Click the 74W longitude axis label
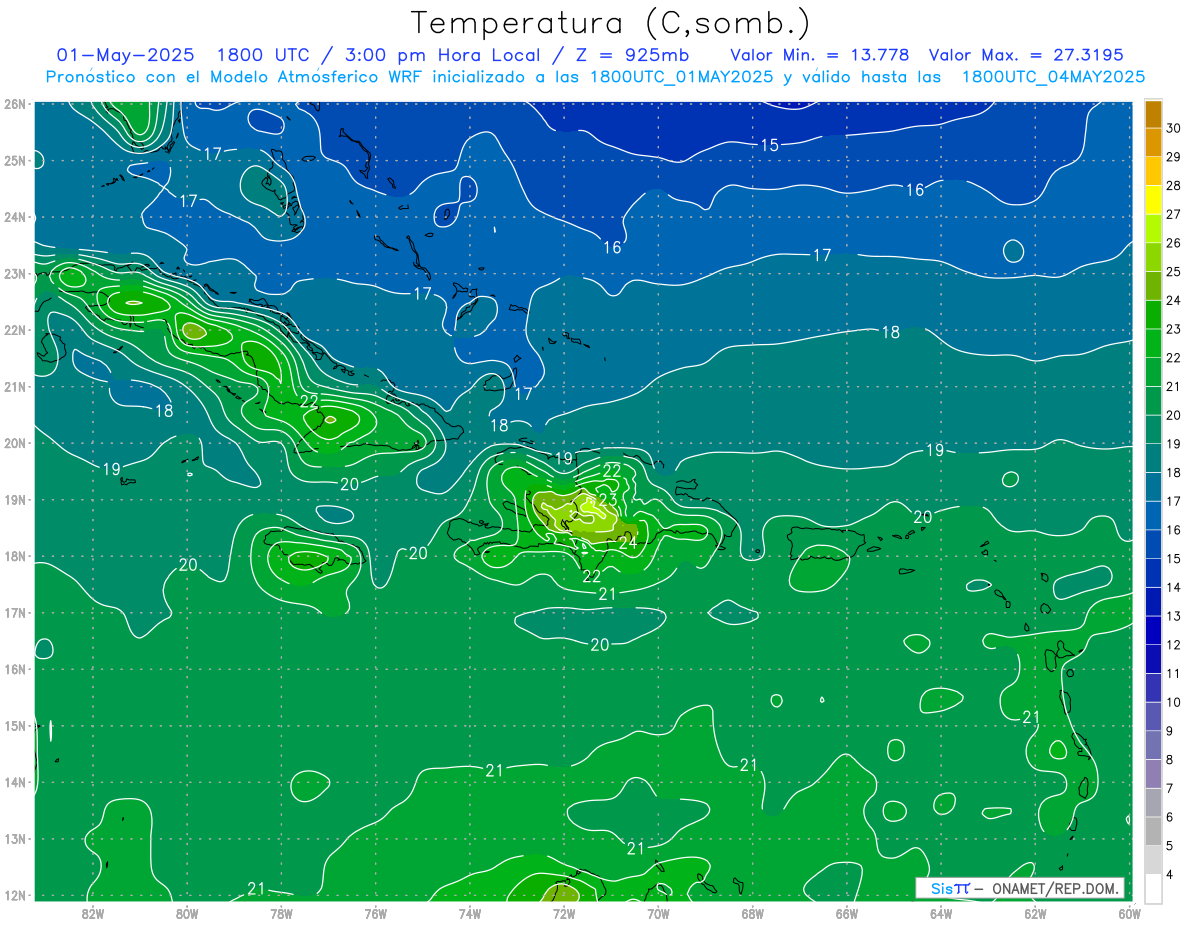This screenshot has width=1200, height=927. click(469, 913)
